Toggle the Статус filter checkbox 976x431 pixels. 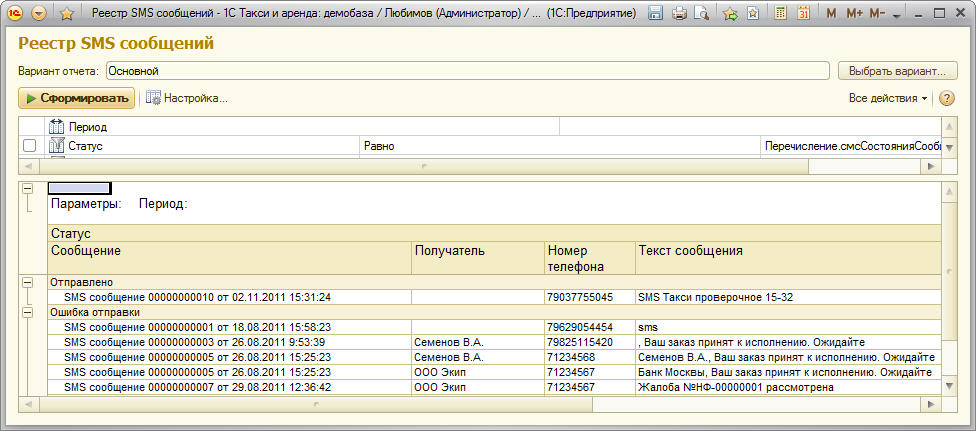coord(30,146)
